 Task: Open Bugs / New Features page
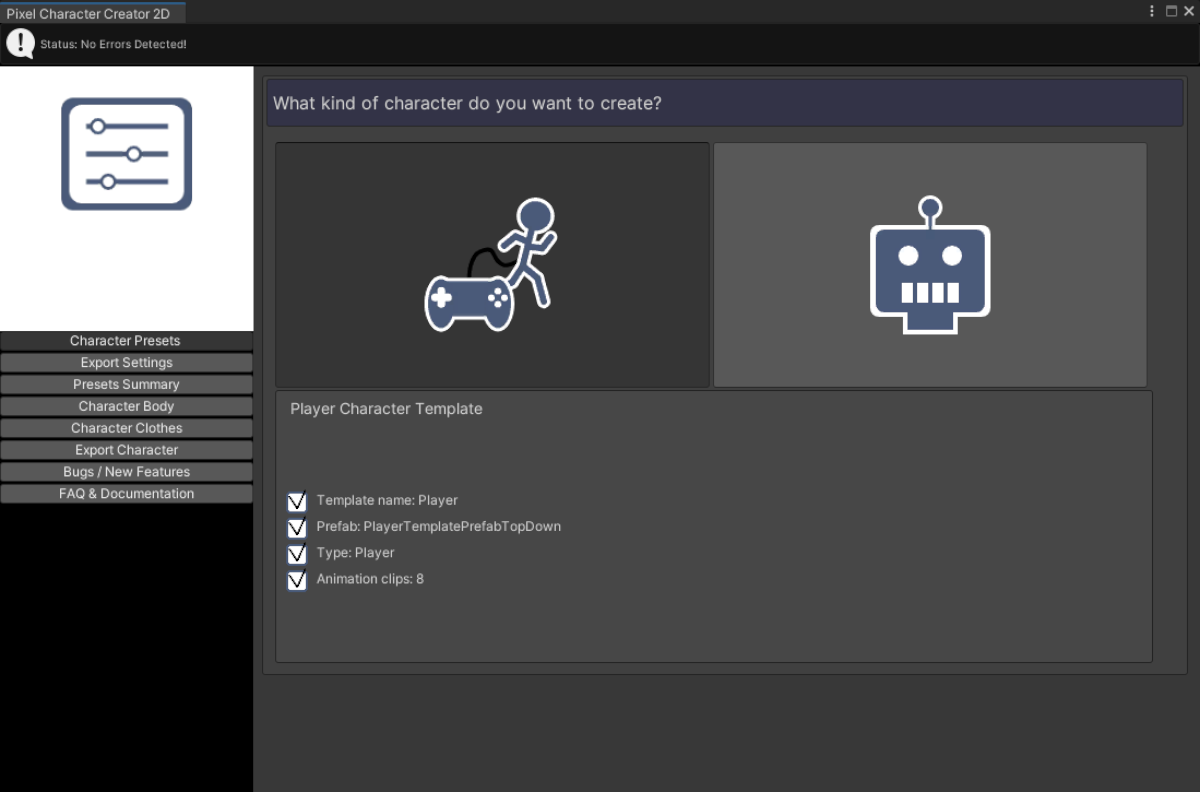126,472
